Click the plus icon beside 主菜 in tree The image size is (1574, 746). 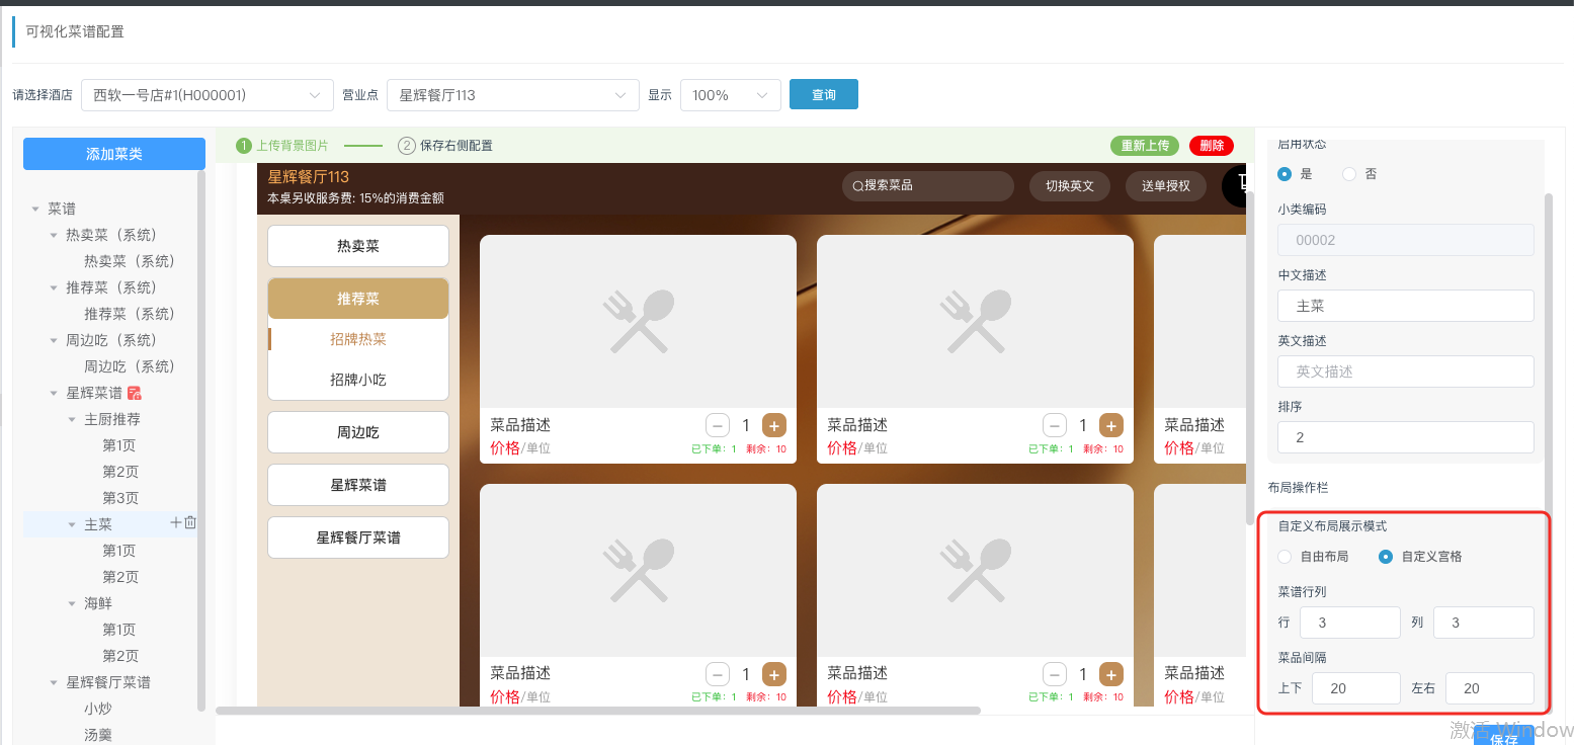click(x=176, y=523)
